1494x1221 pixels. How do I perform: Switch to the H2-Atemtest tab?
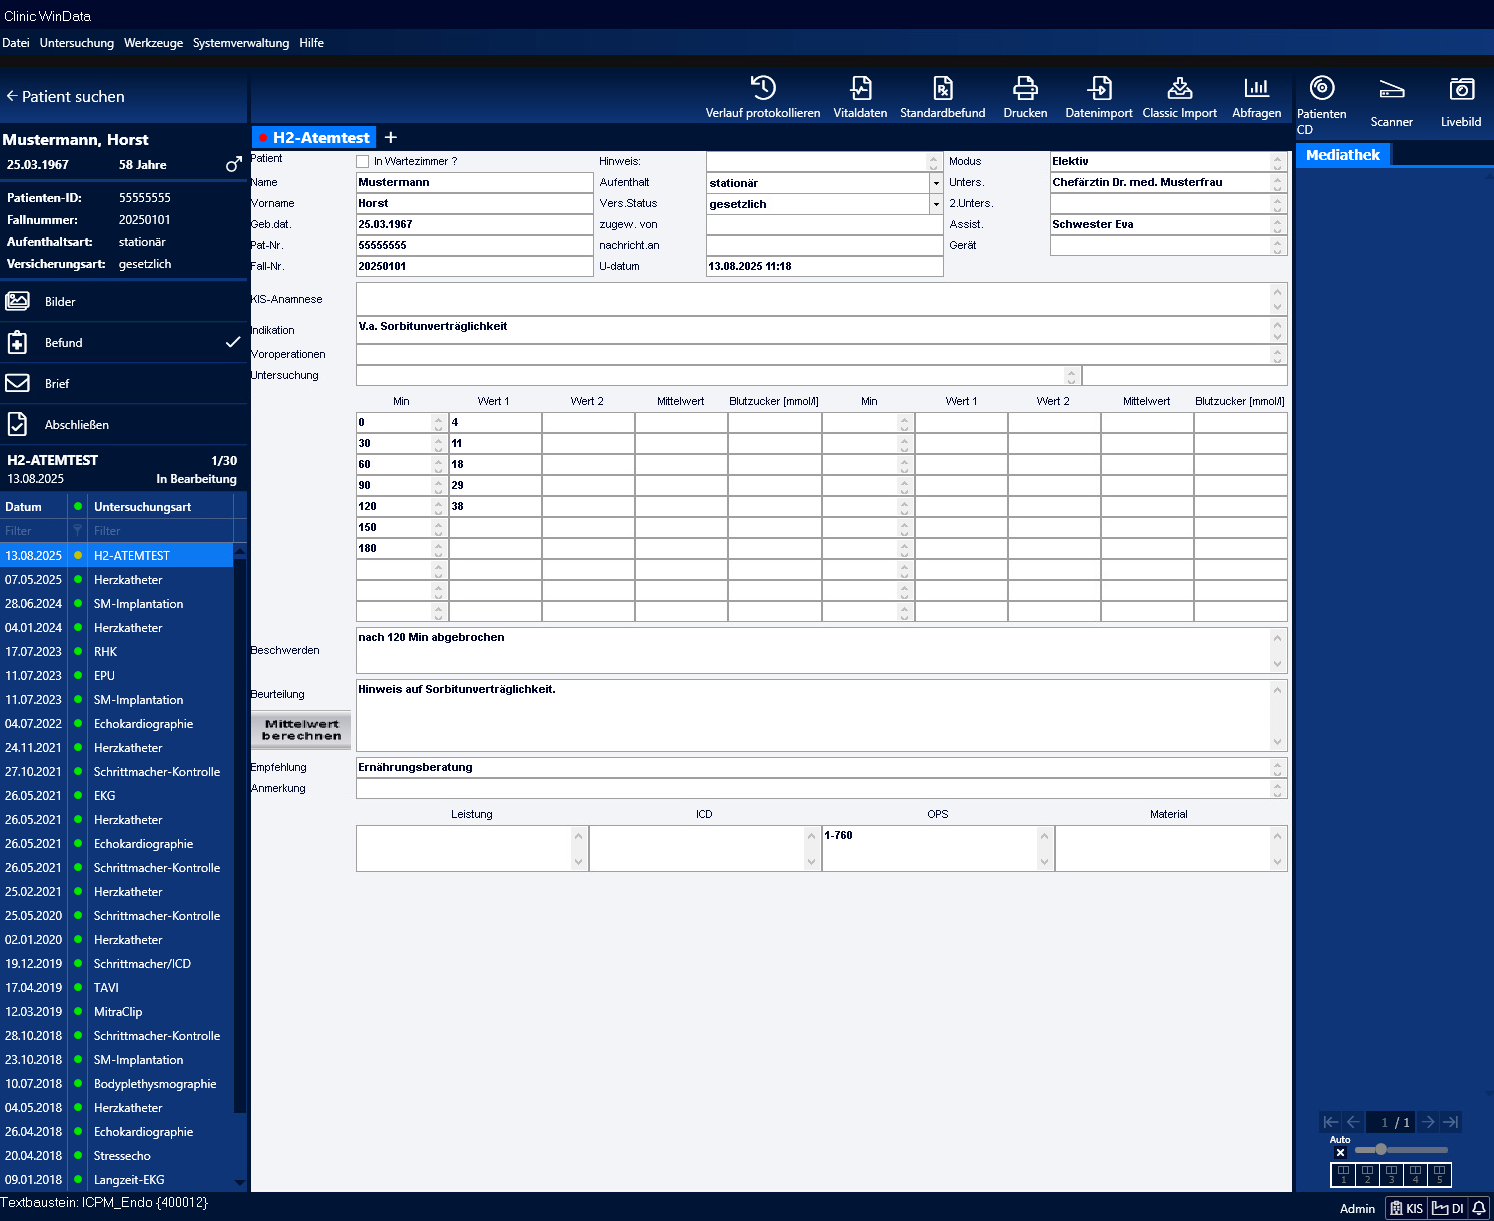[x=314, y=137]
